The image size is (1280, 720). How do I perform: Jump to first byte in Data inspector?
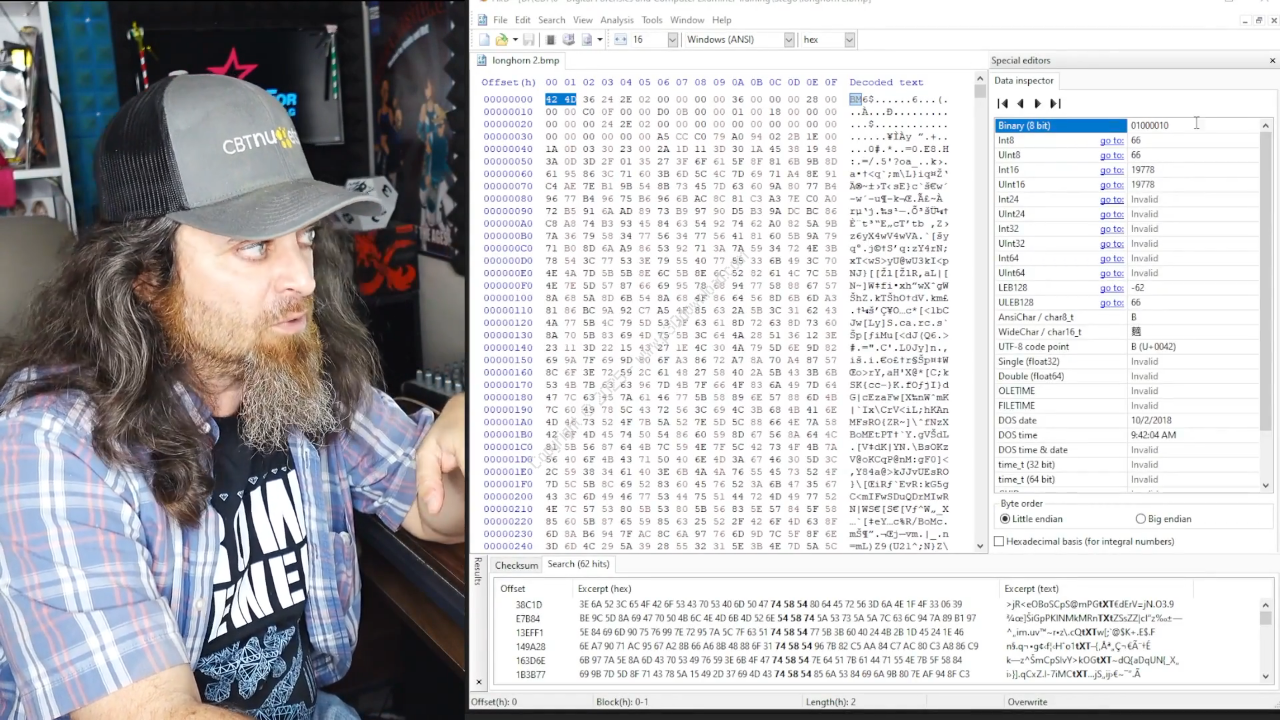click(1003, 103)
